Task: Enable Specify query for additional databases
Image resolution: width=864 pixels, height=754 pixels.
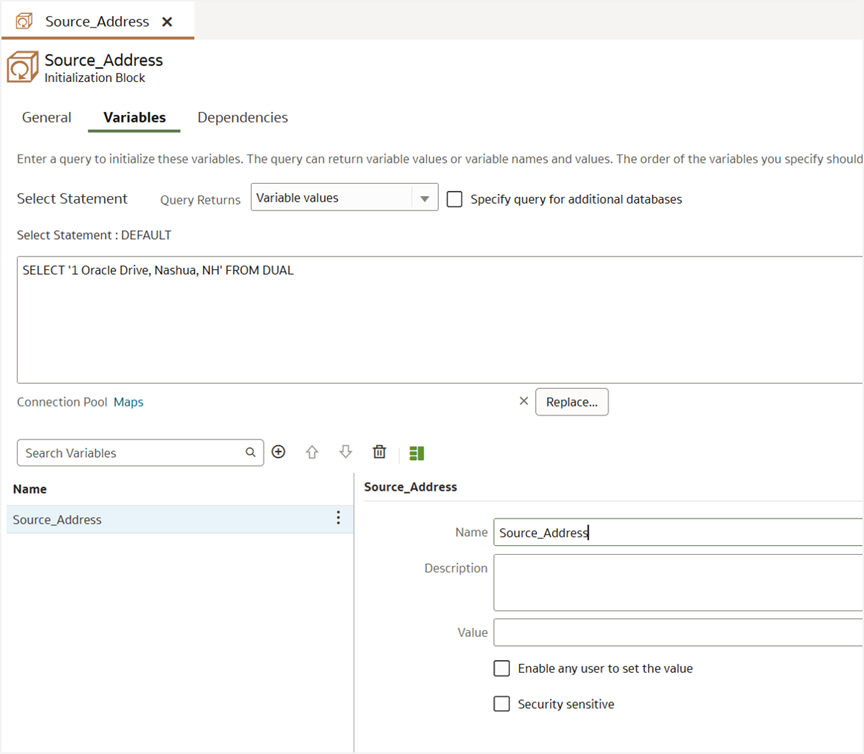Action: (455, 199)
